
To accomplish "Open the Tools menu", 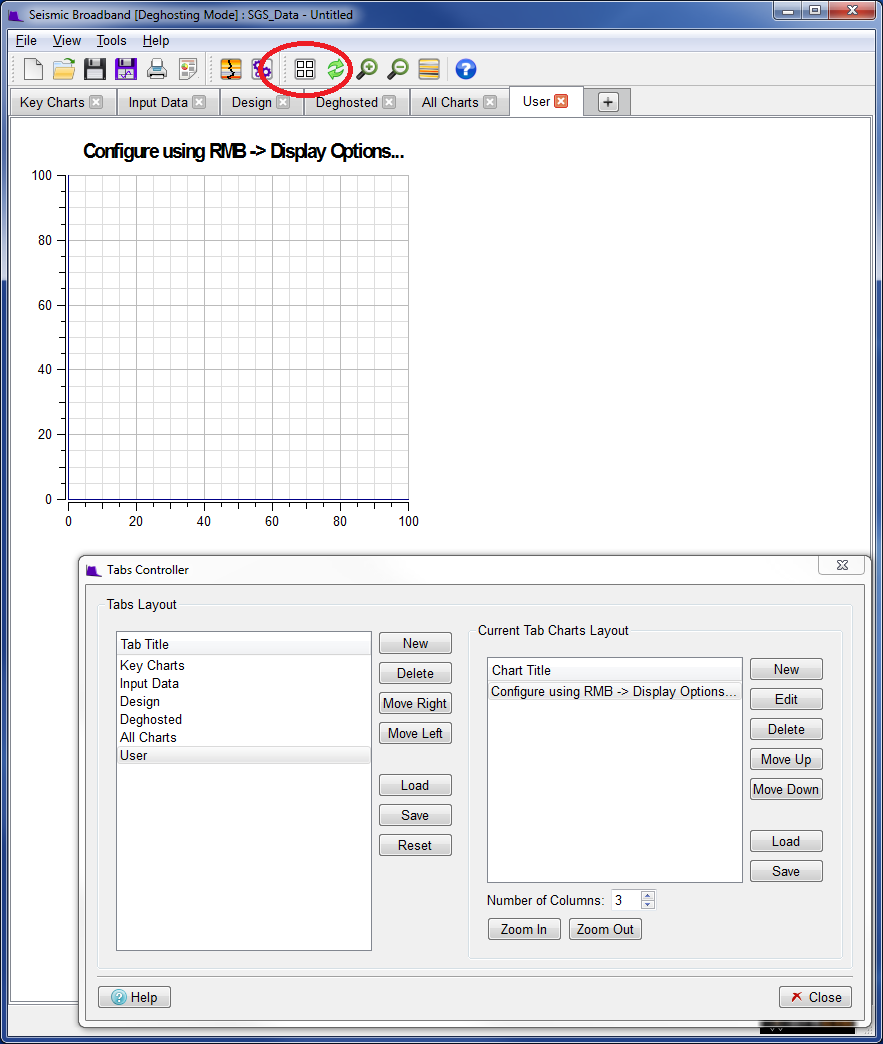I will coord(111,41).
